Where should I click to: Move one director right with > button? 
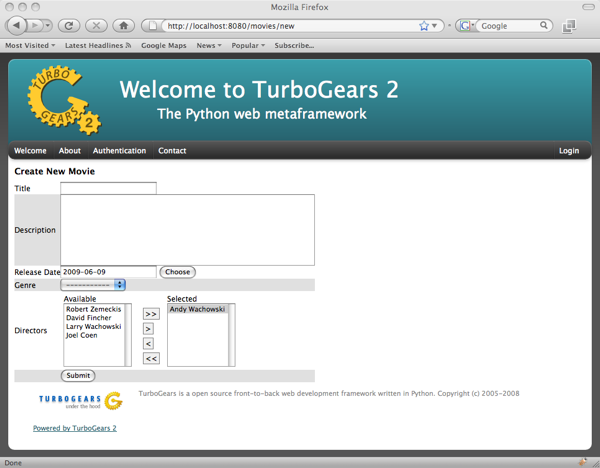coord(148,329)
